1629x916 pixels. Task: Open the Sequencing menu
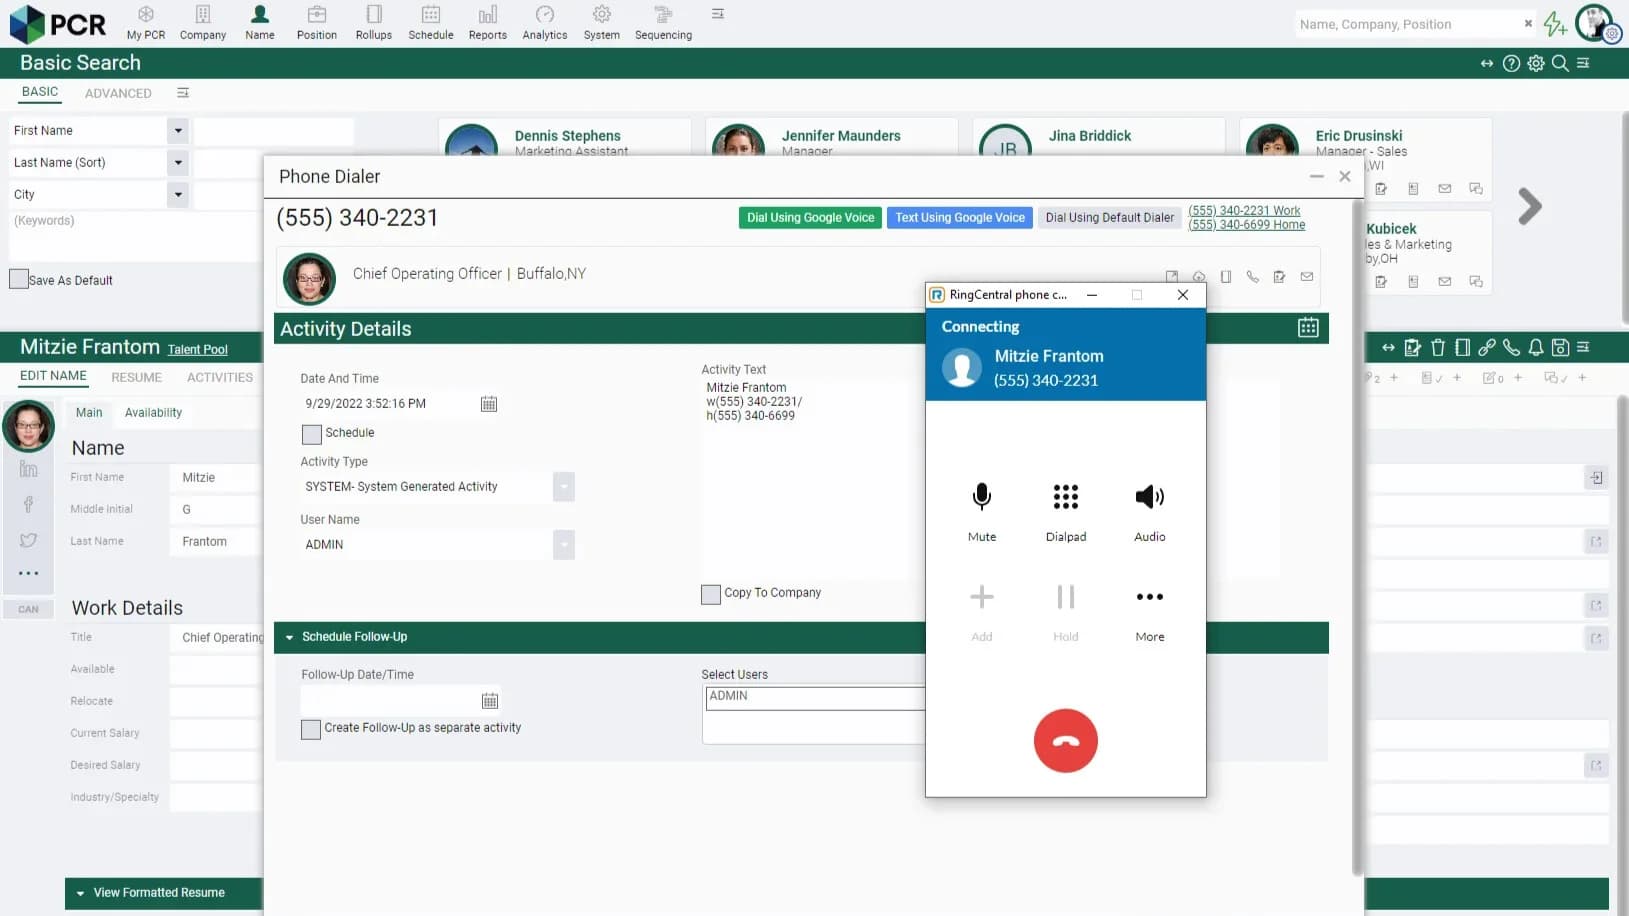point(663,23)
